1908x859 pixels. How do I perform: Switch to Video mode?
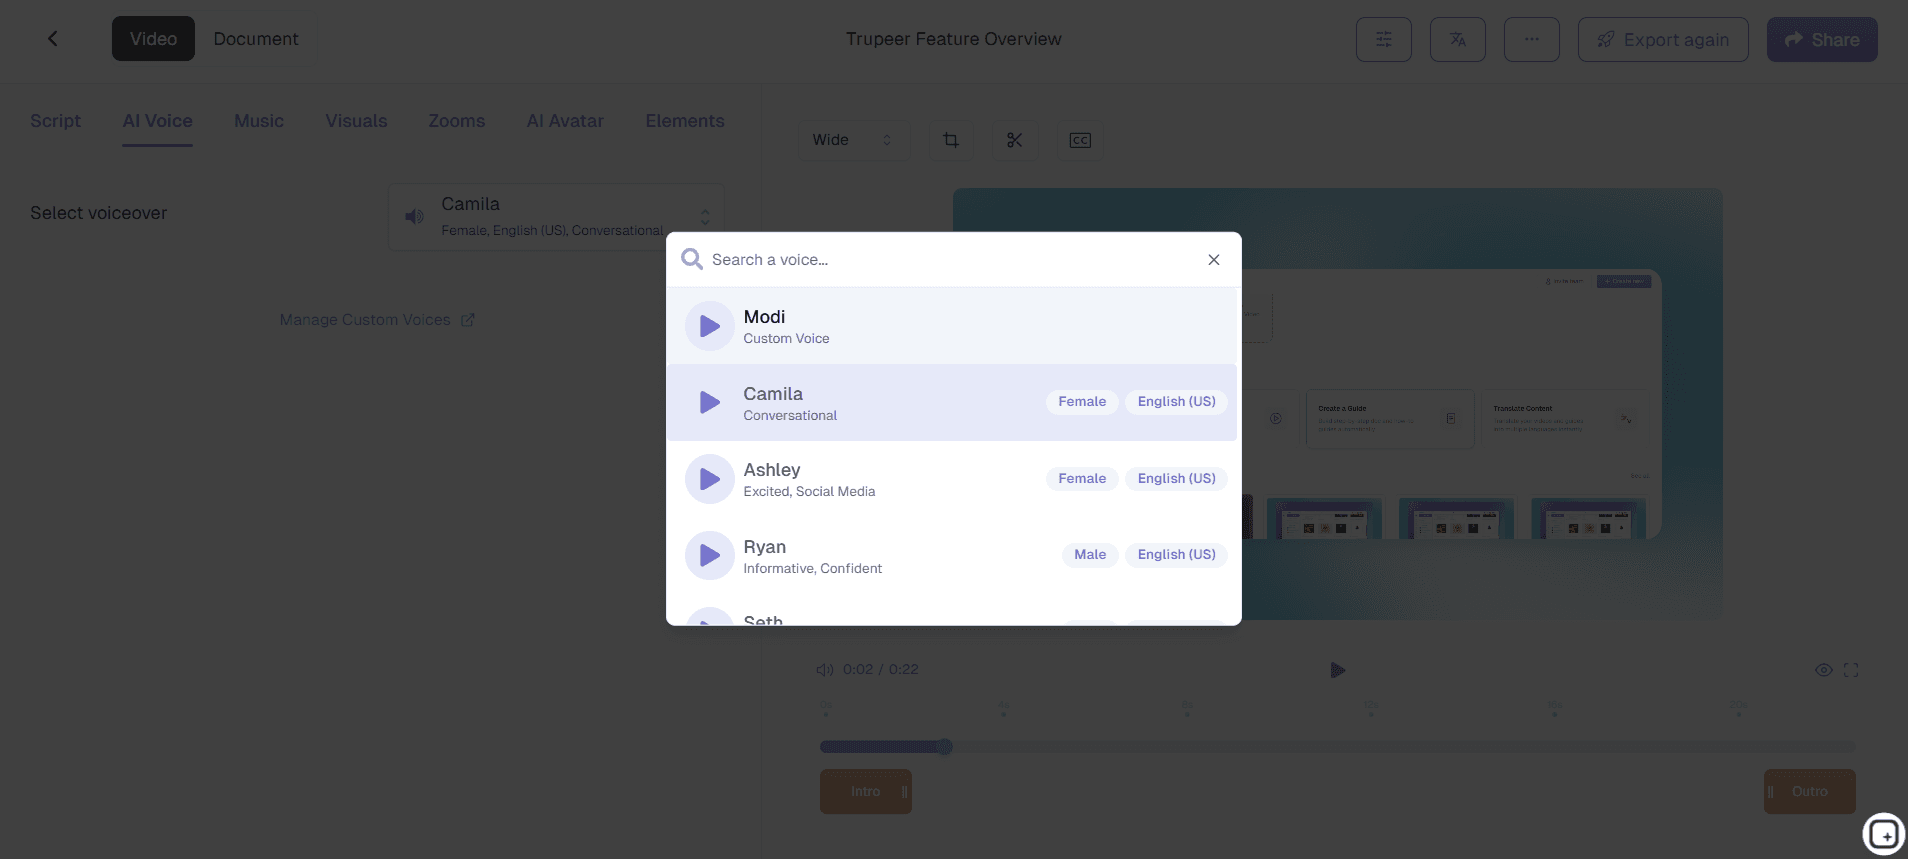153,39
